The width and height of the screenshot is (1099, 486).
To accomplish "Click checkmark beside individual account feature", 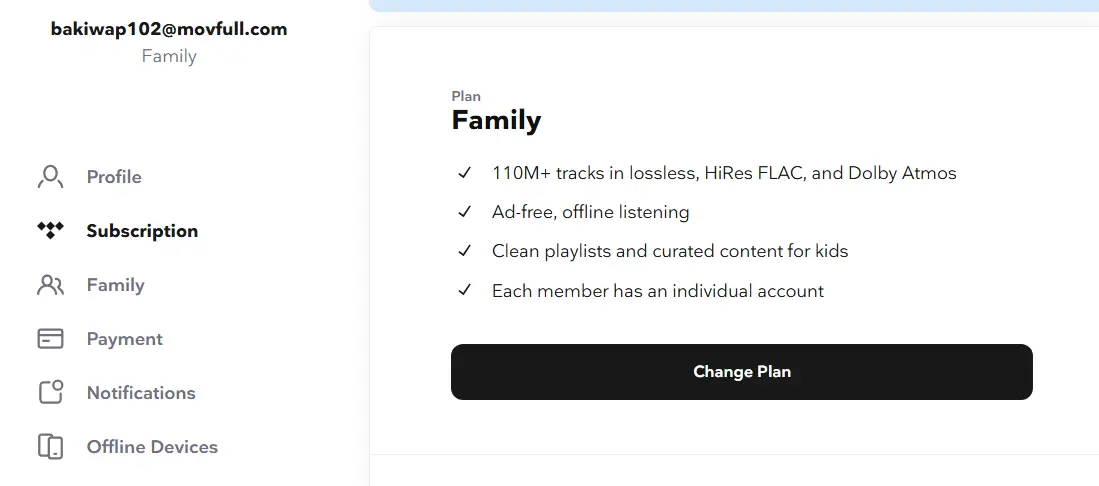I will tap(464, 290).
